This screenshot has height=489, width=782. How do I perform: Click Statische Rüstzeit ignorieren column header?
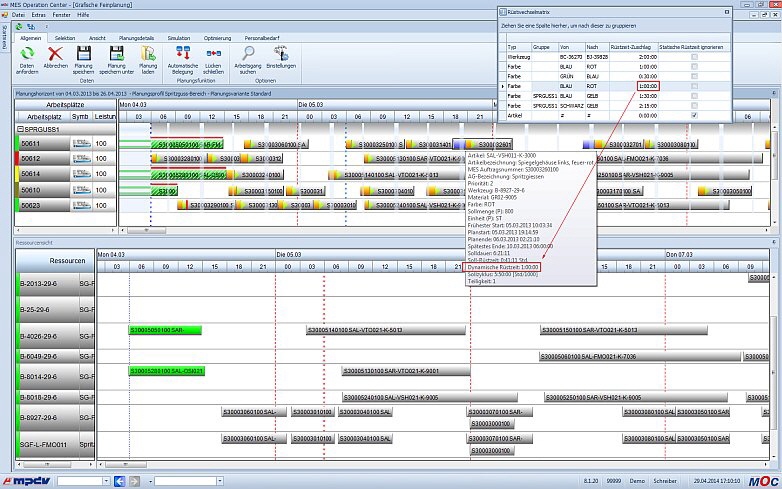coord(694,47)
